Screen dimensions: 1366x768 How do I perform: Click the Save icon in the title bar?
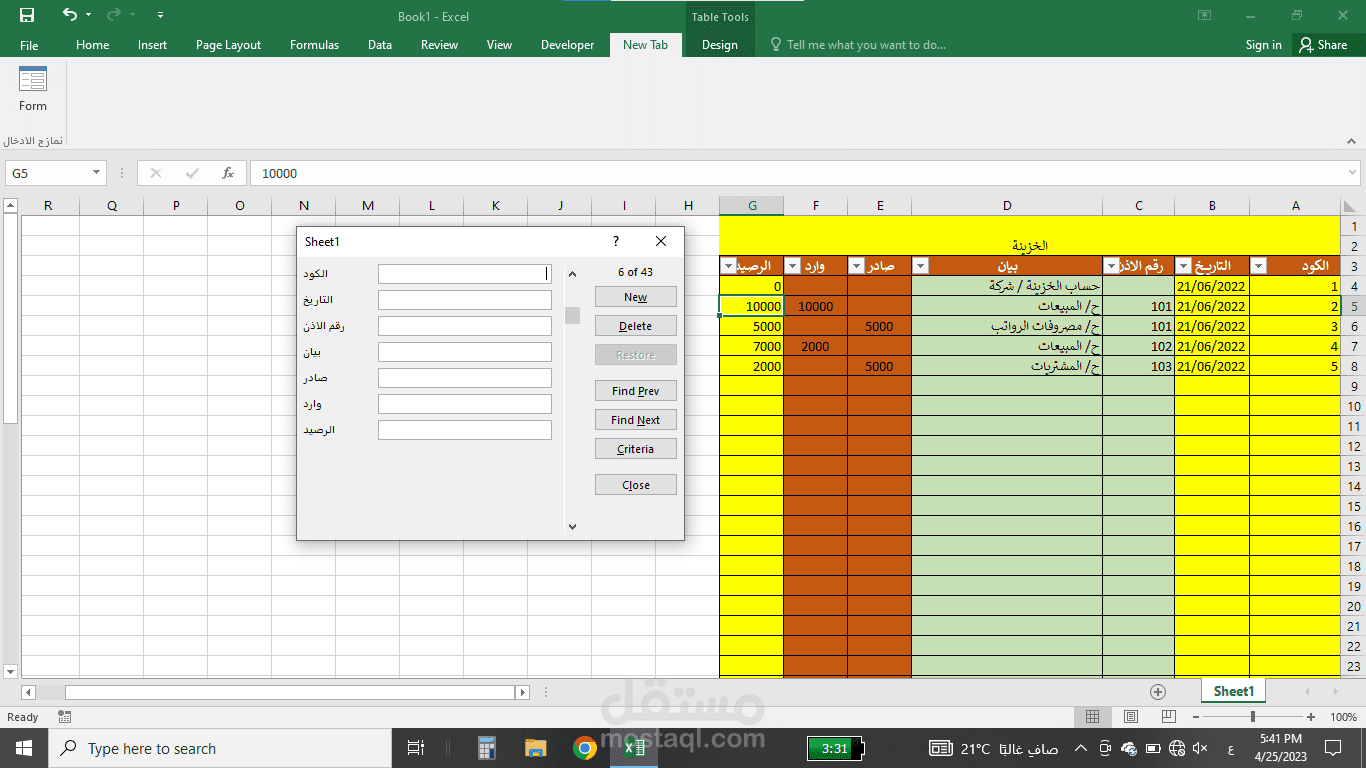[27, 15]
